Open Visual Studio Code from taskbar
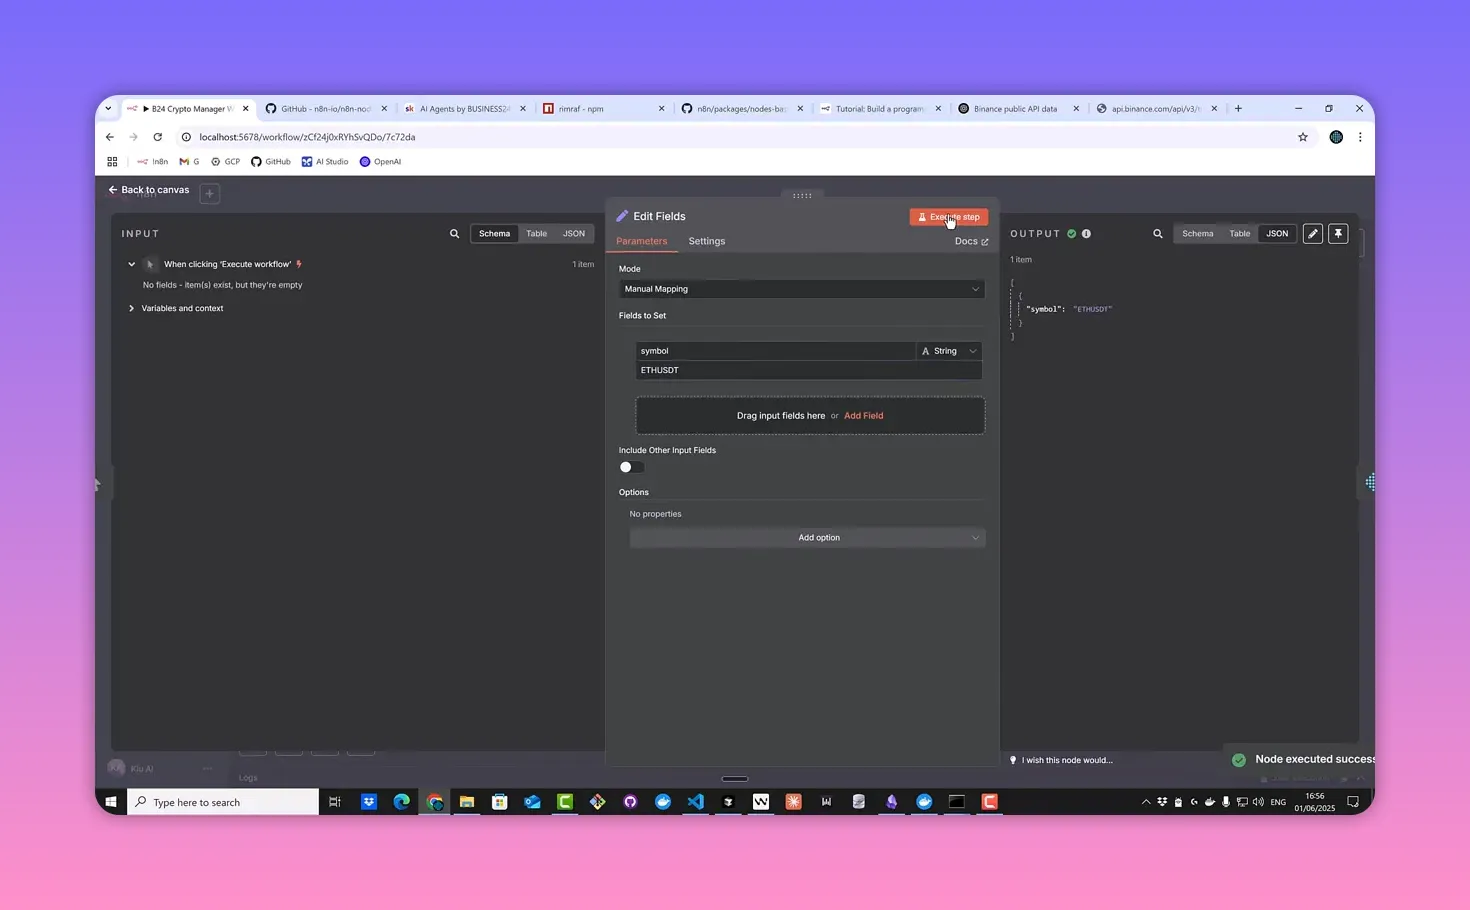 [695, 802]
